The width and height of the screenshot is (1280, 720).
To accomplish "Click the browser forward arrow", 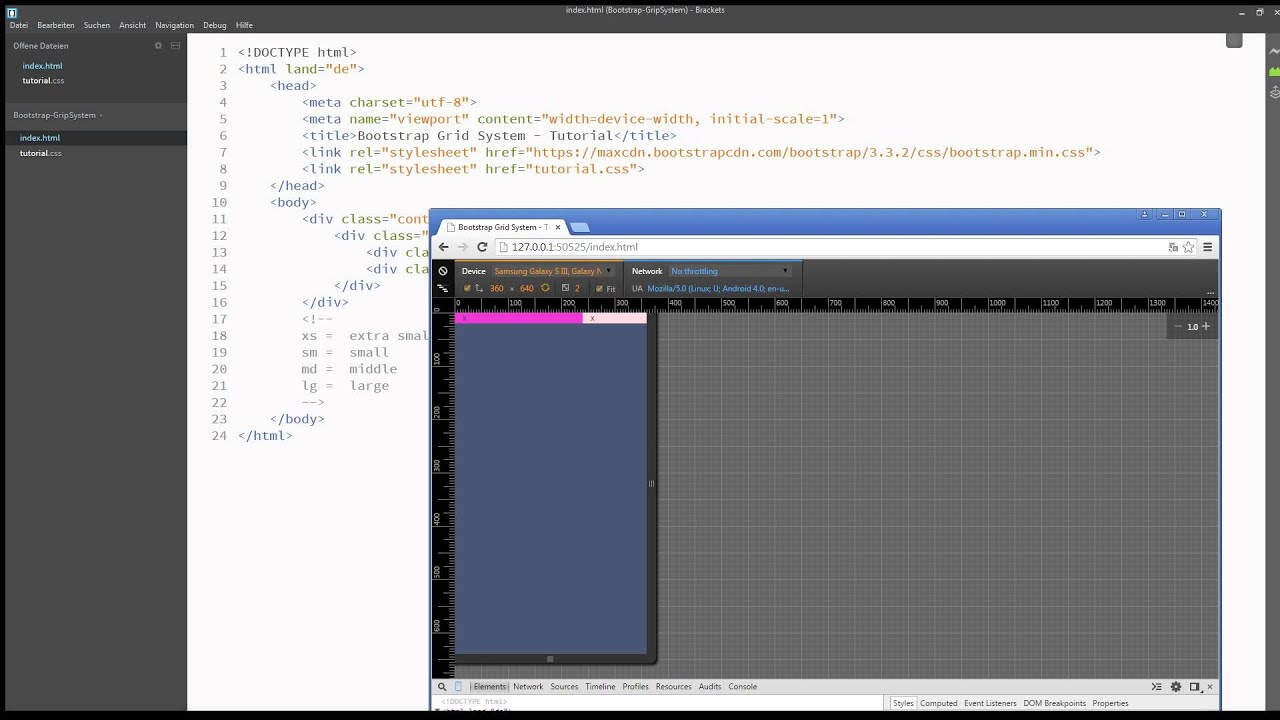I will (x=463, y=247).
